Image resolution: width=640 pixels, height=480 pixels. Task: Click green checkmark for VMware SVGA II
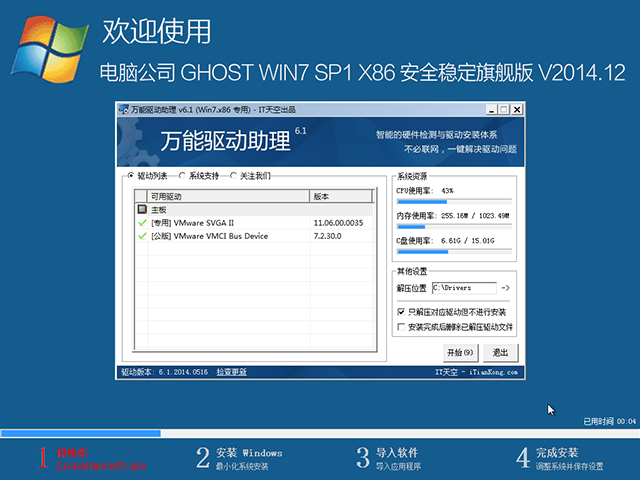click(x=142, y=223)
